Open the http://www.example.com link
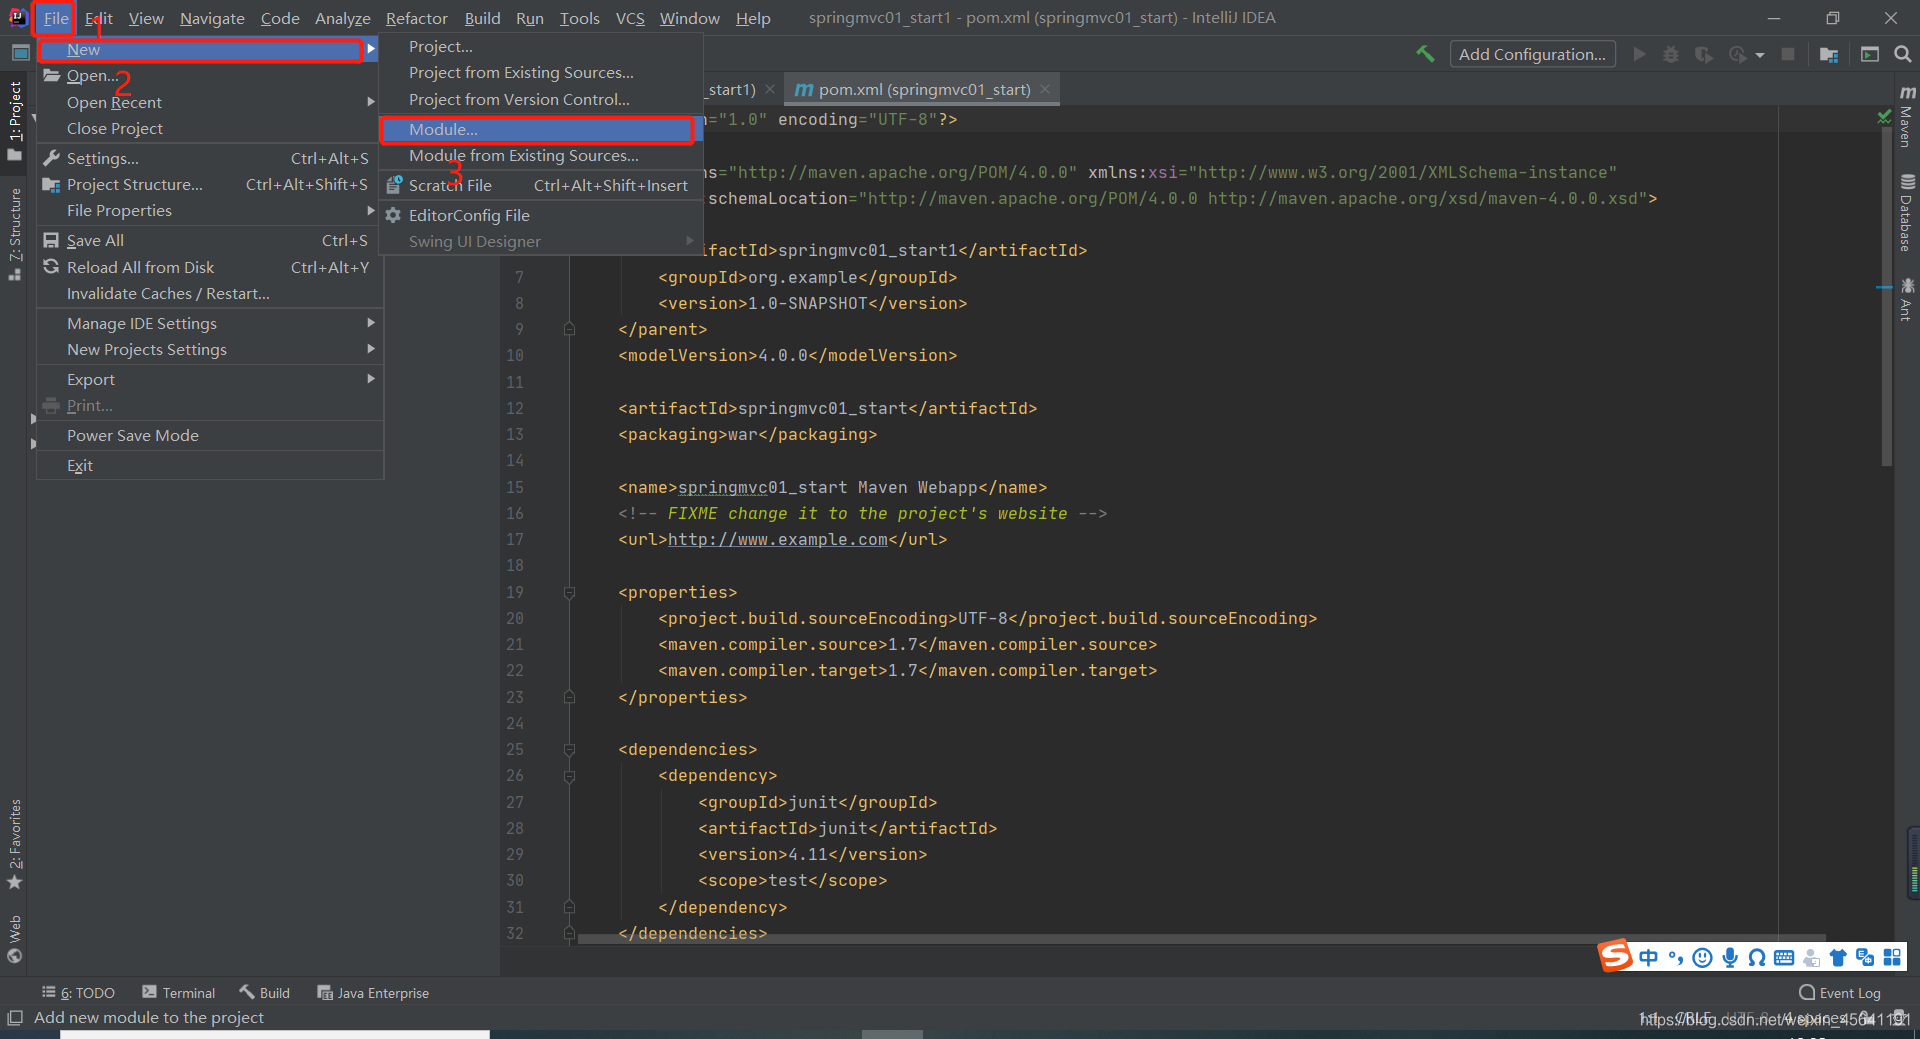 coord(777,540)
